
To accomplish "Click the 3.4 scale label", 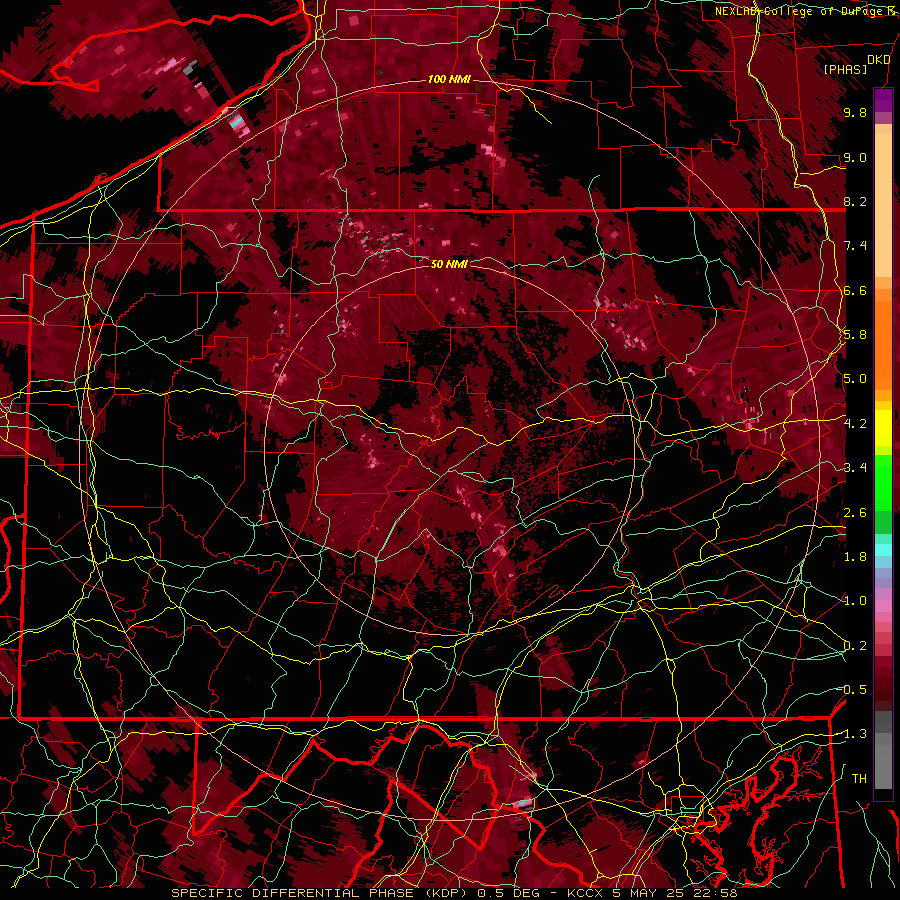I will pyautogui.click(x=855, y=468).
